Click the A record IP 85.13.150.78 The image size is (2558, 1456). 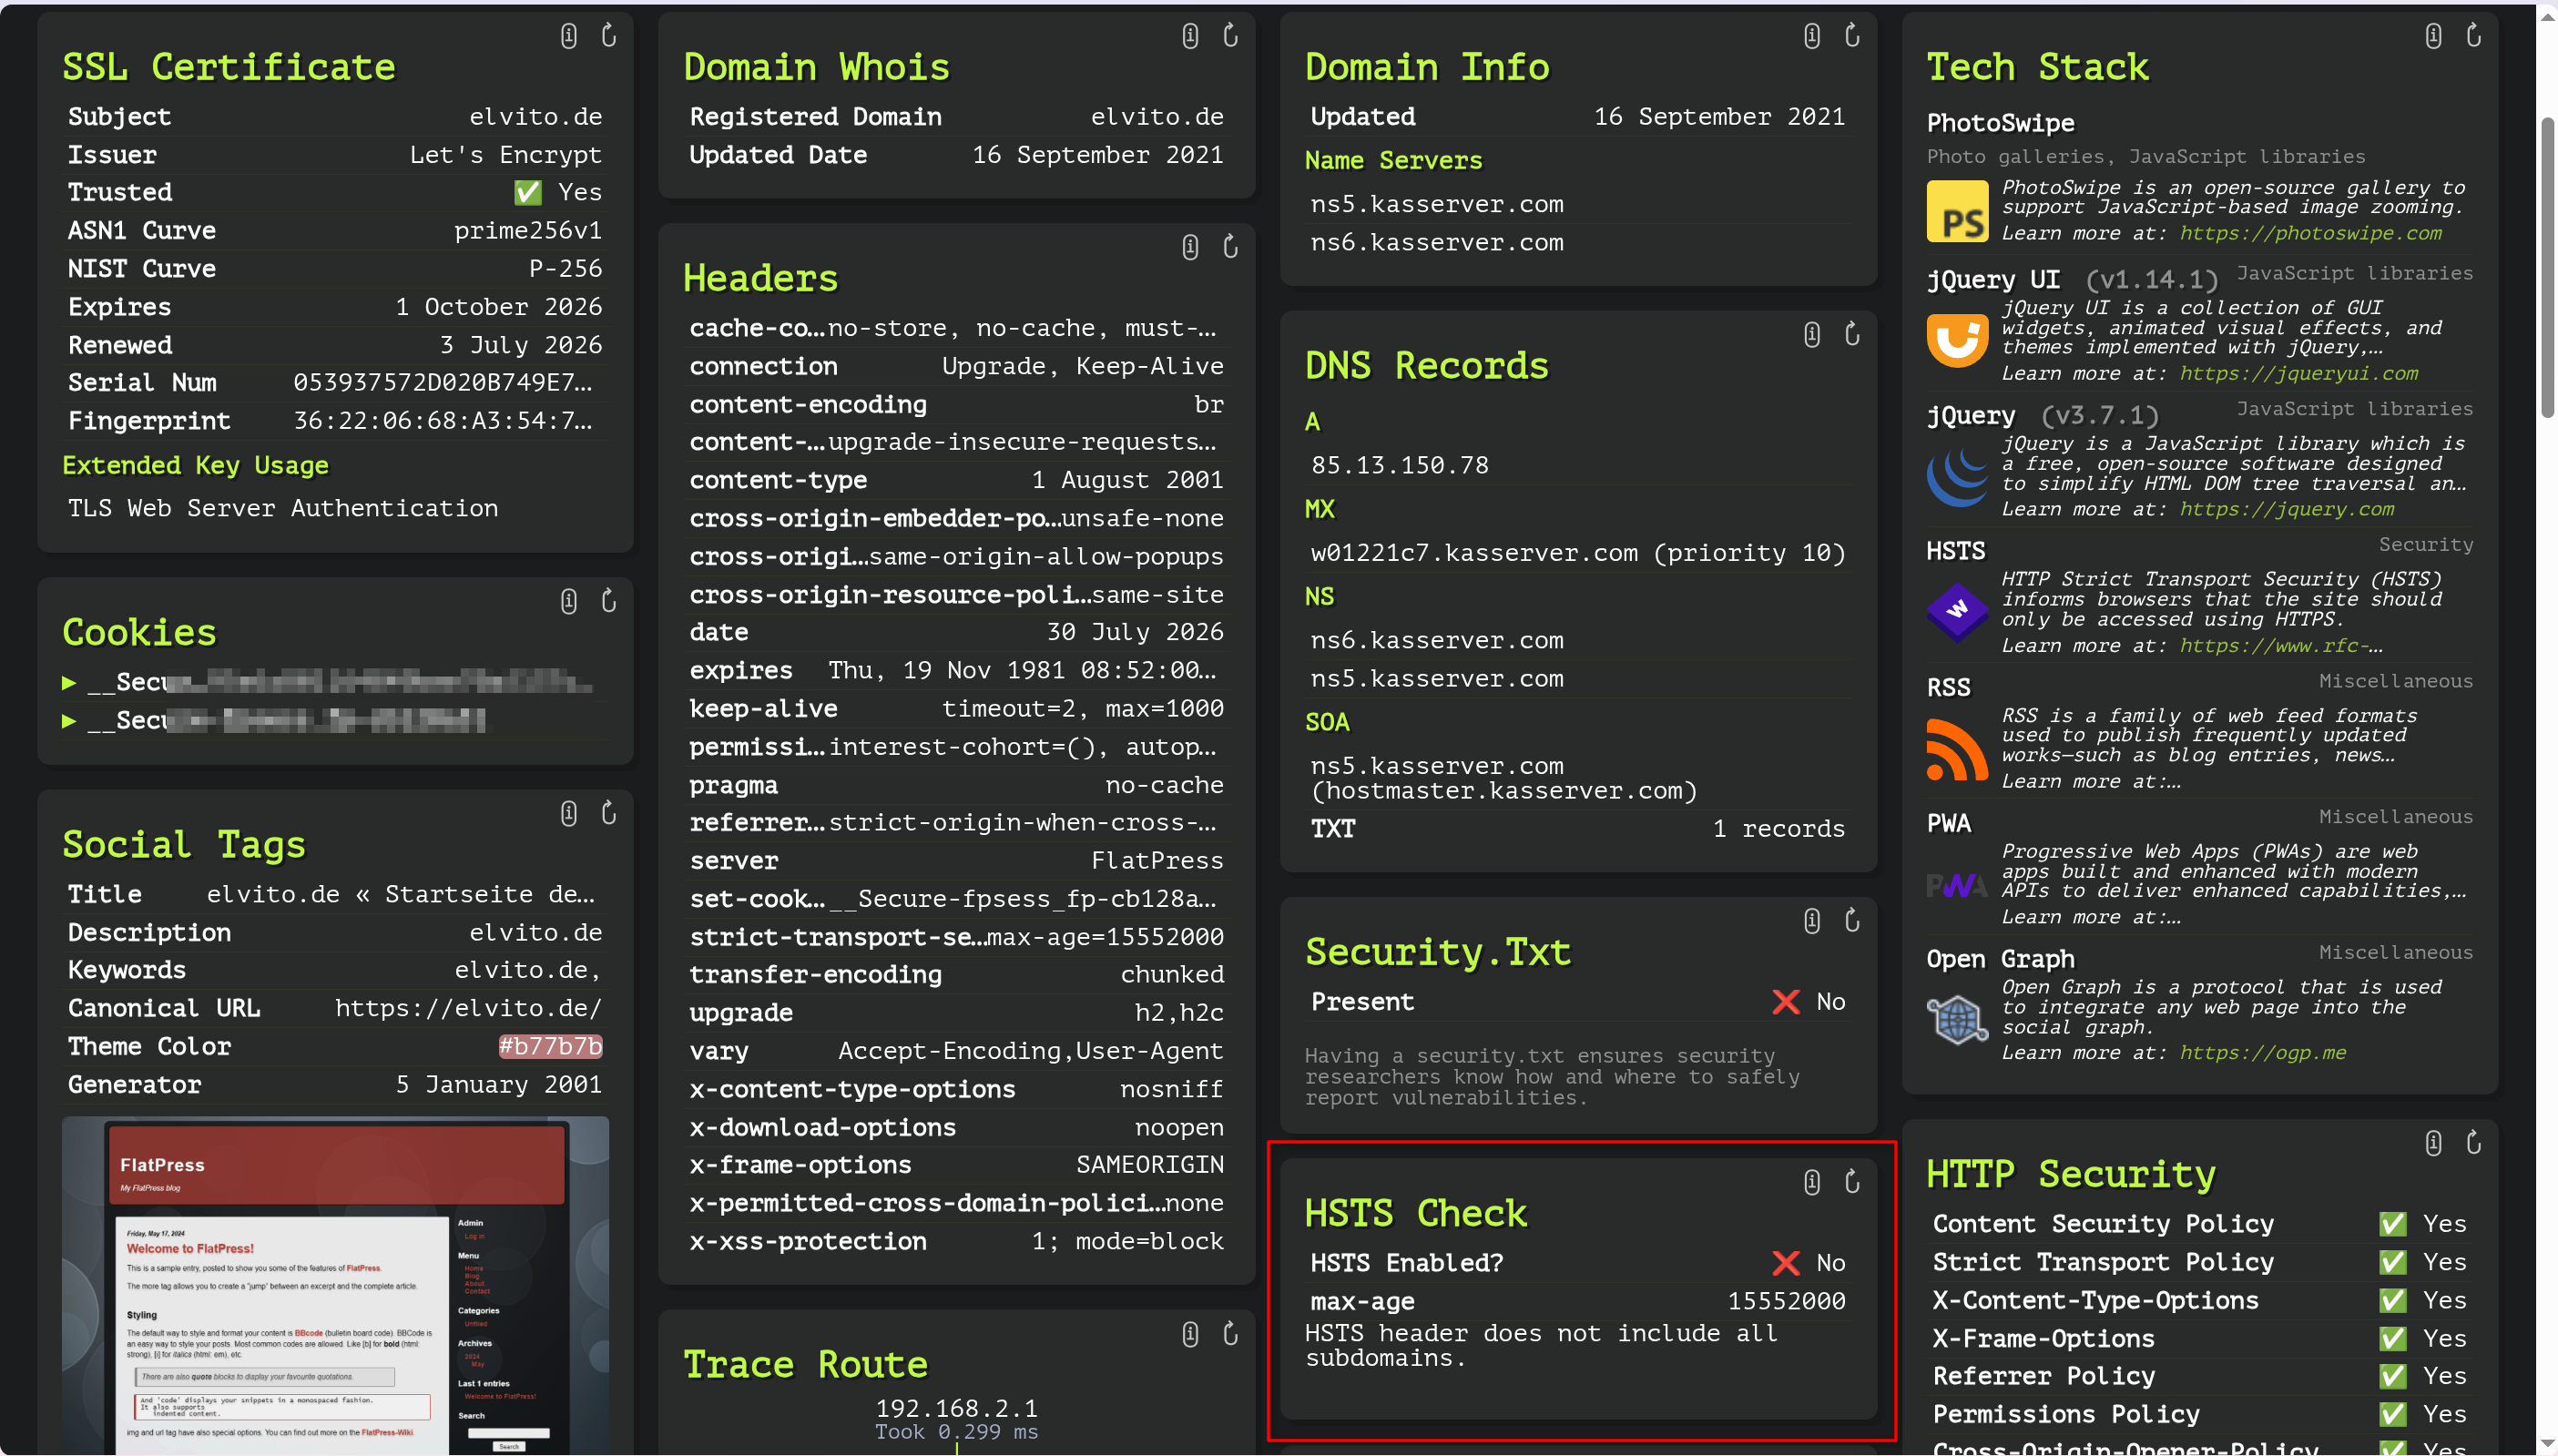pos(1400,466)
